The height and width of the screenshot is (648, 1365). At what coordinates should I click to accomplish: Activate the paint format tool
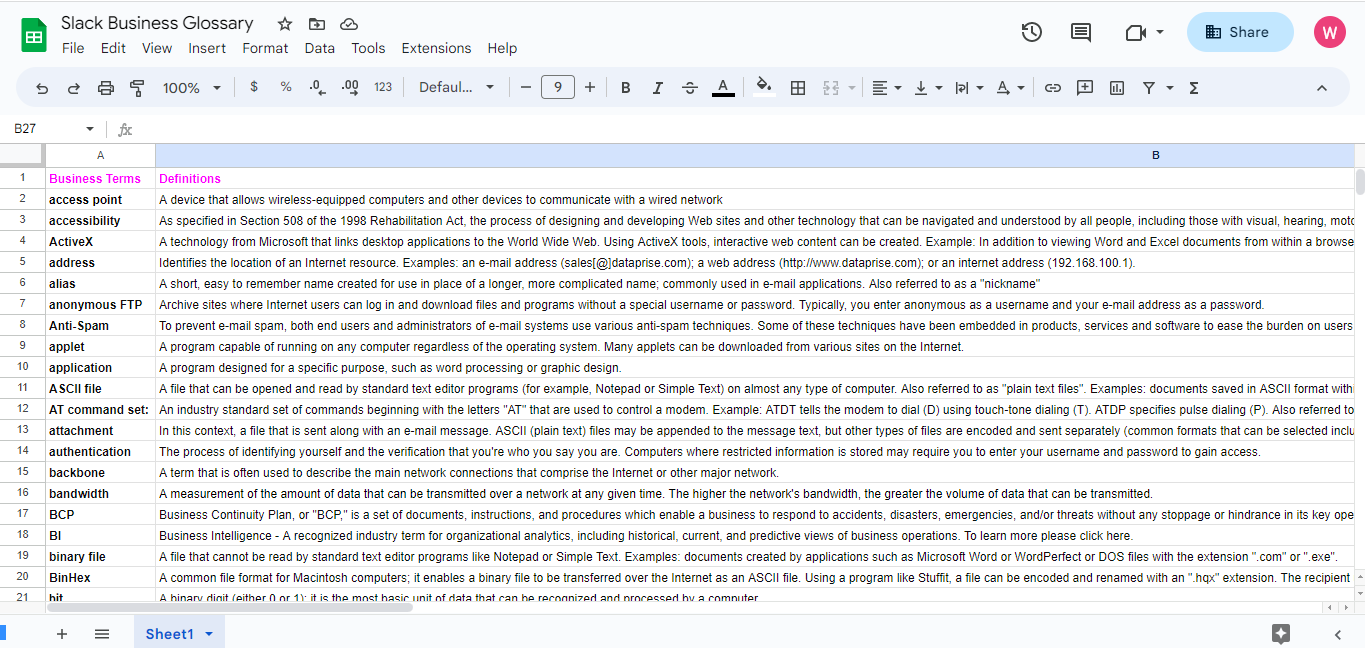pos(138,88)
